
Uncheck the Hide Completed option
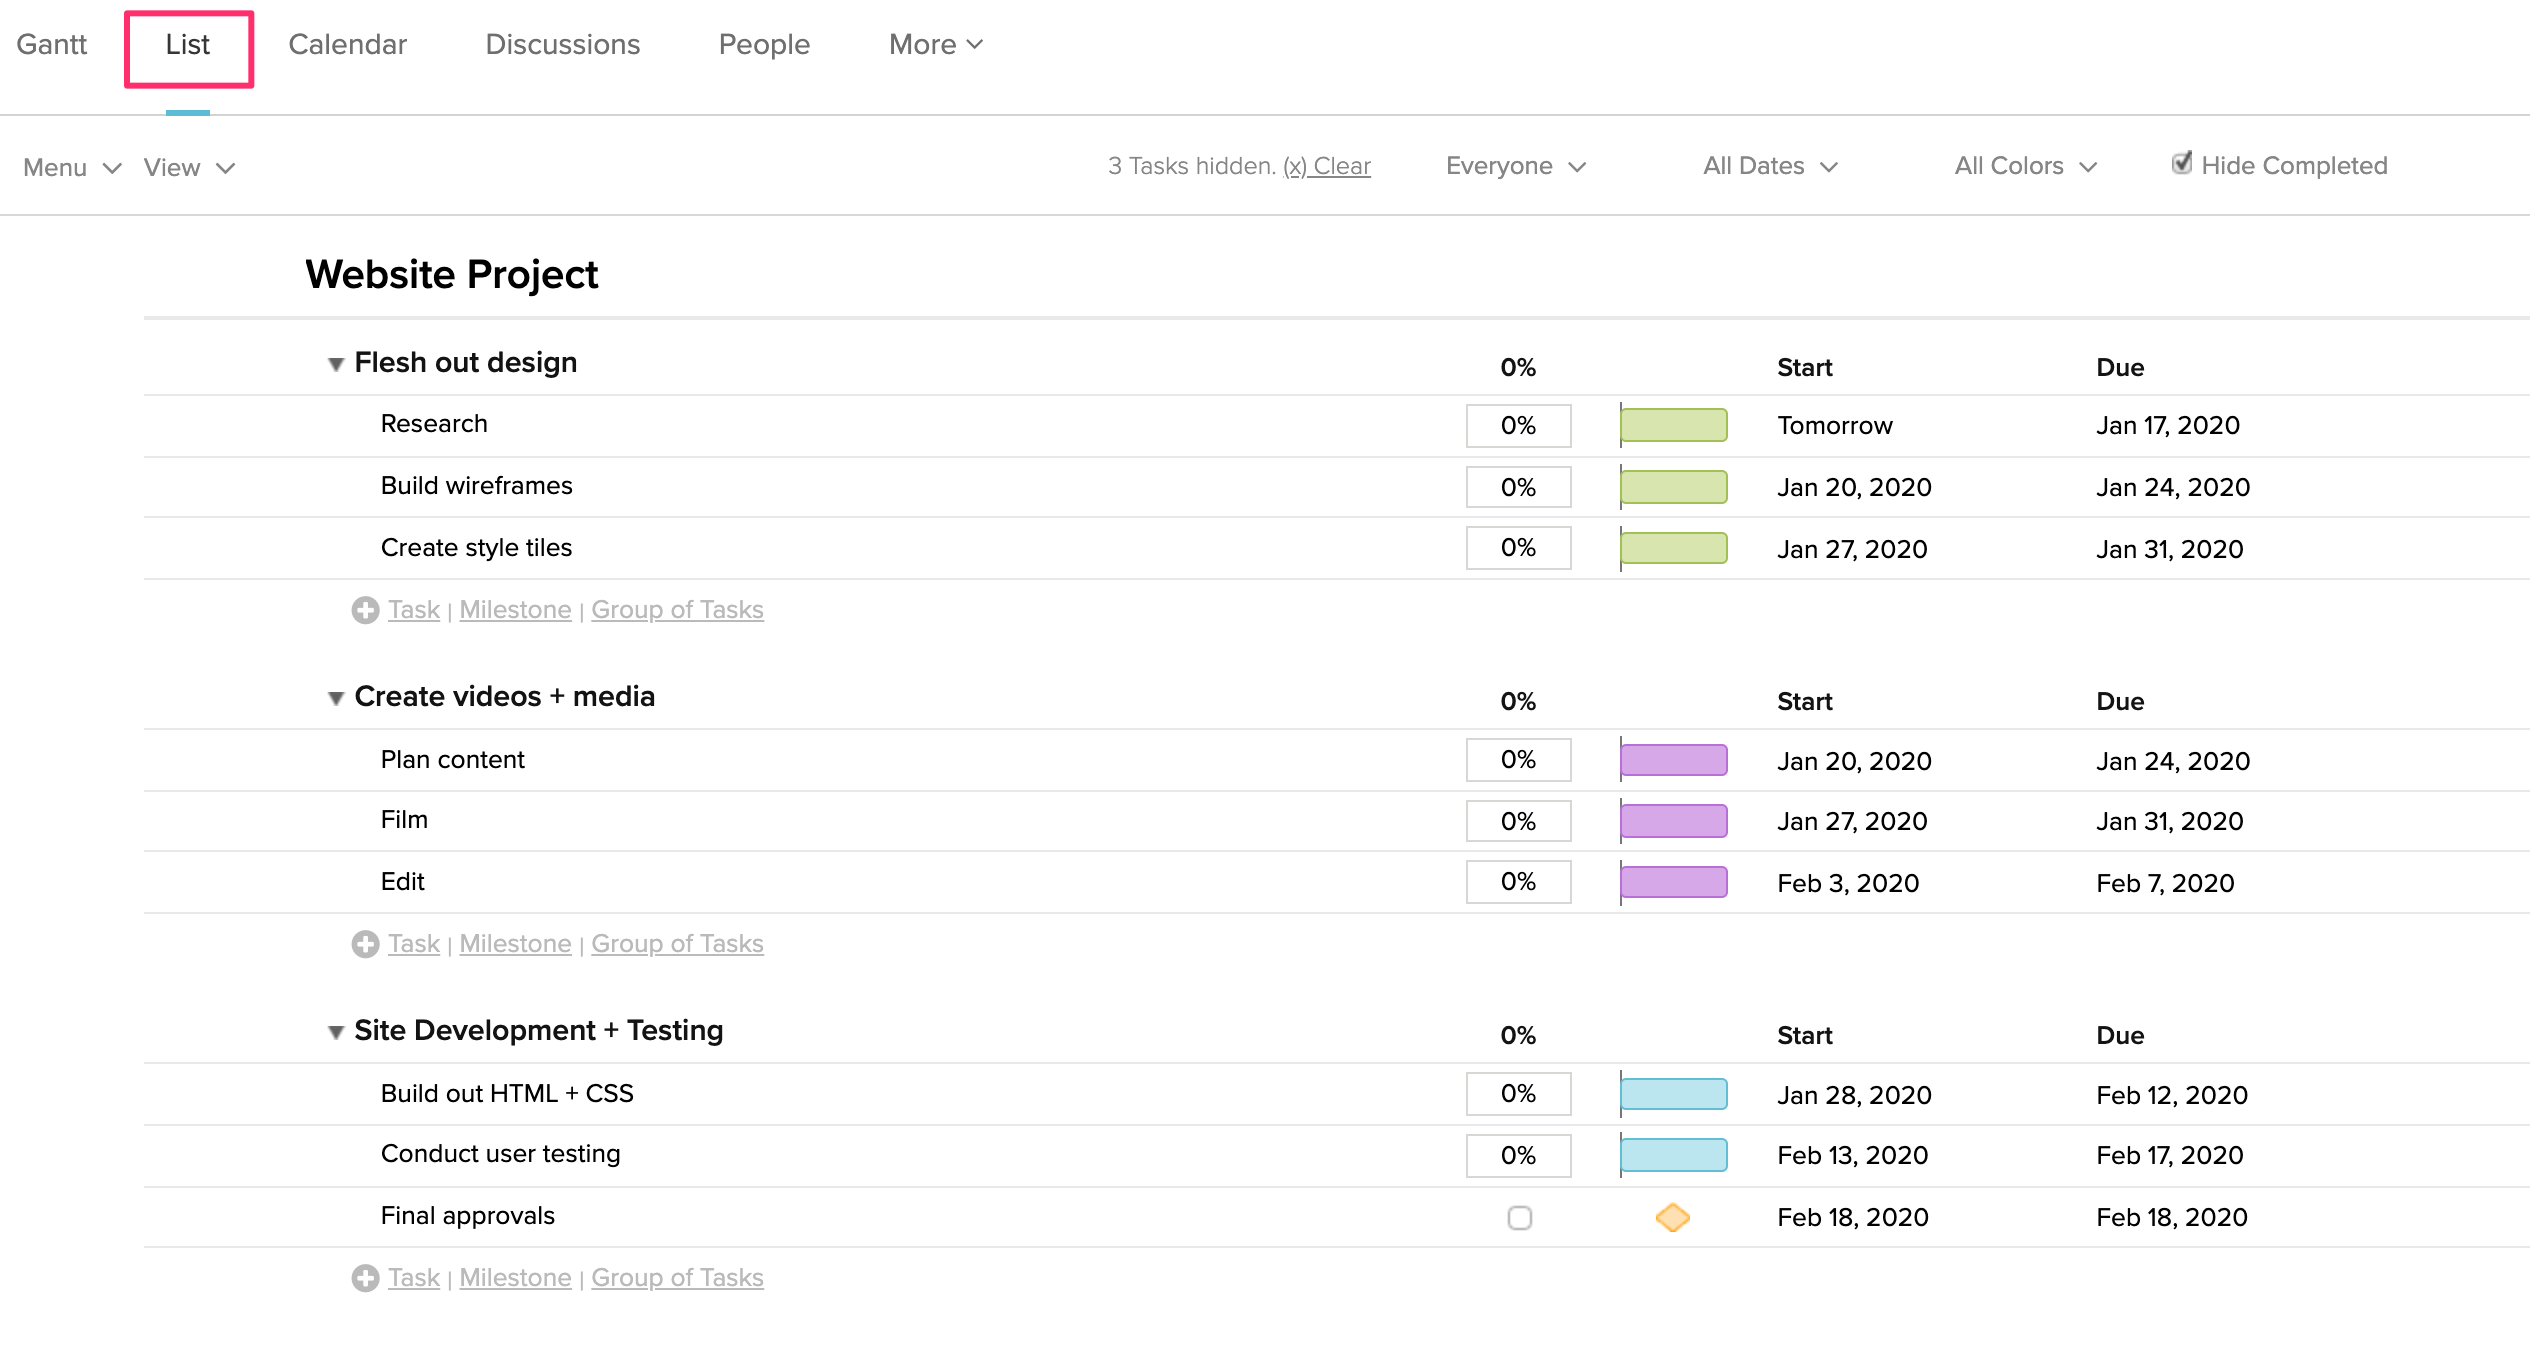pyautogui.click(x=2182, y=163)
